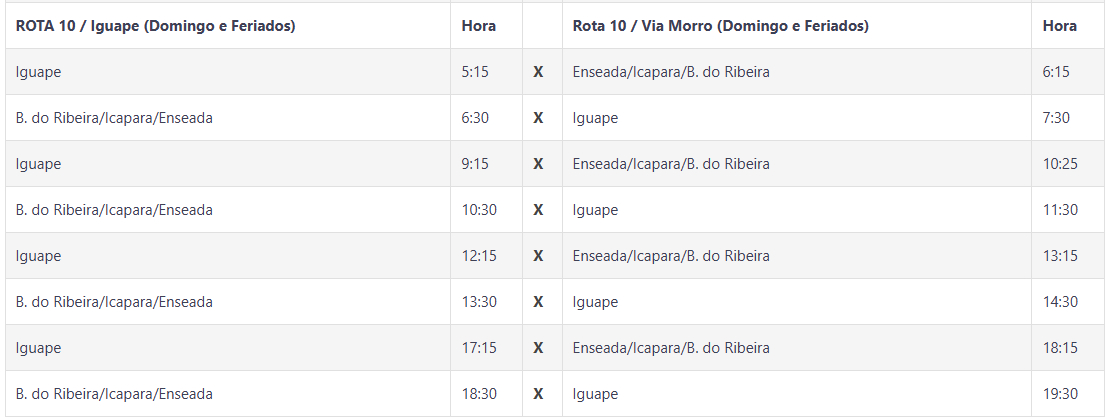Click the 10:30 time cell

(479, 210)
